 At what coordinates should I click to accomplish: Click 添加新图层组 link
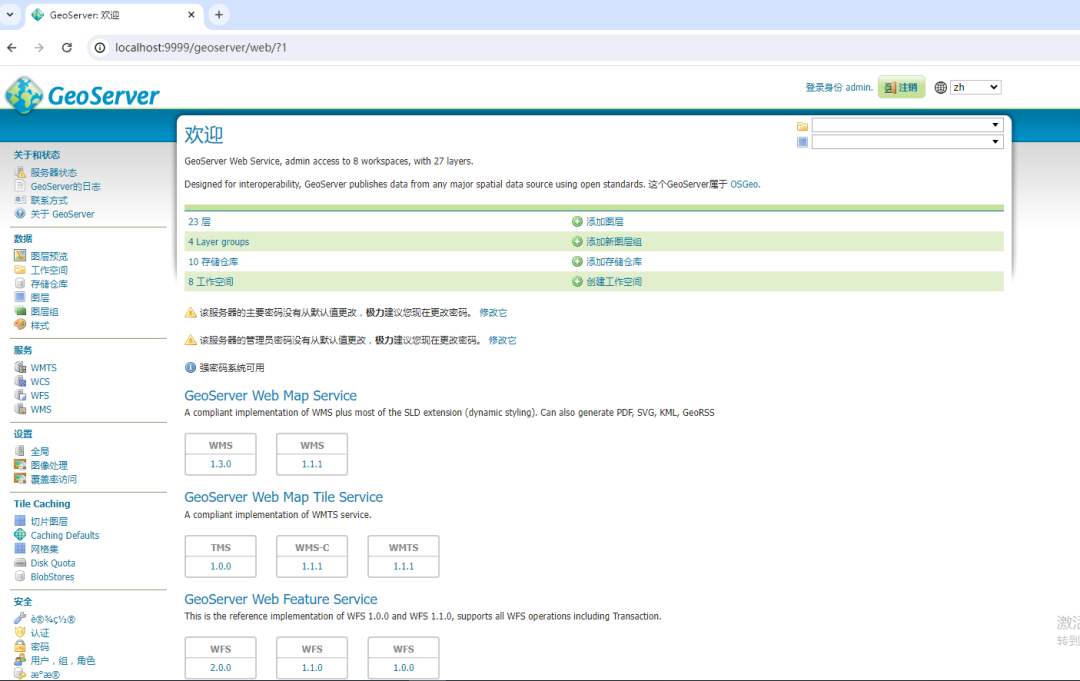pyautogui.click(x=614, y=242)
